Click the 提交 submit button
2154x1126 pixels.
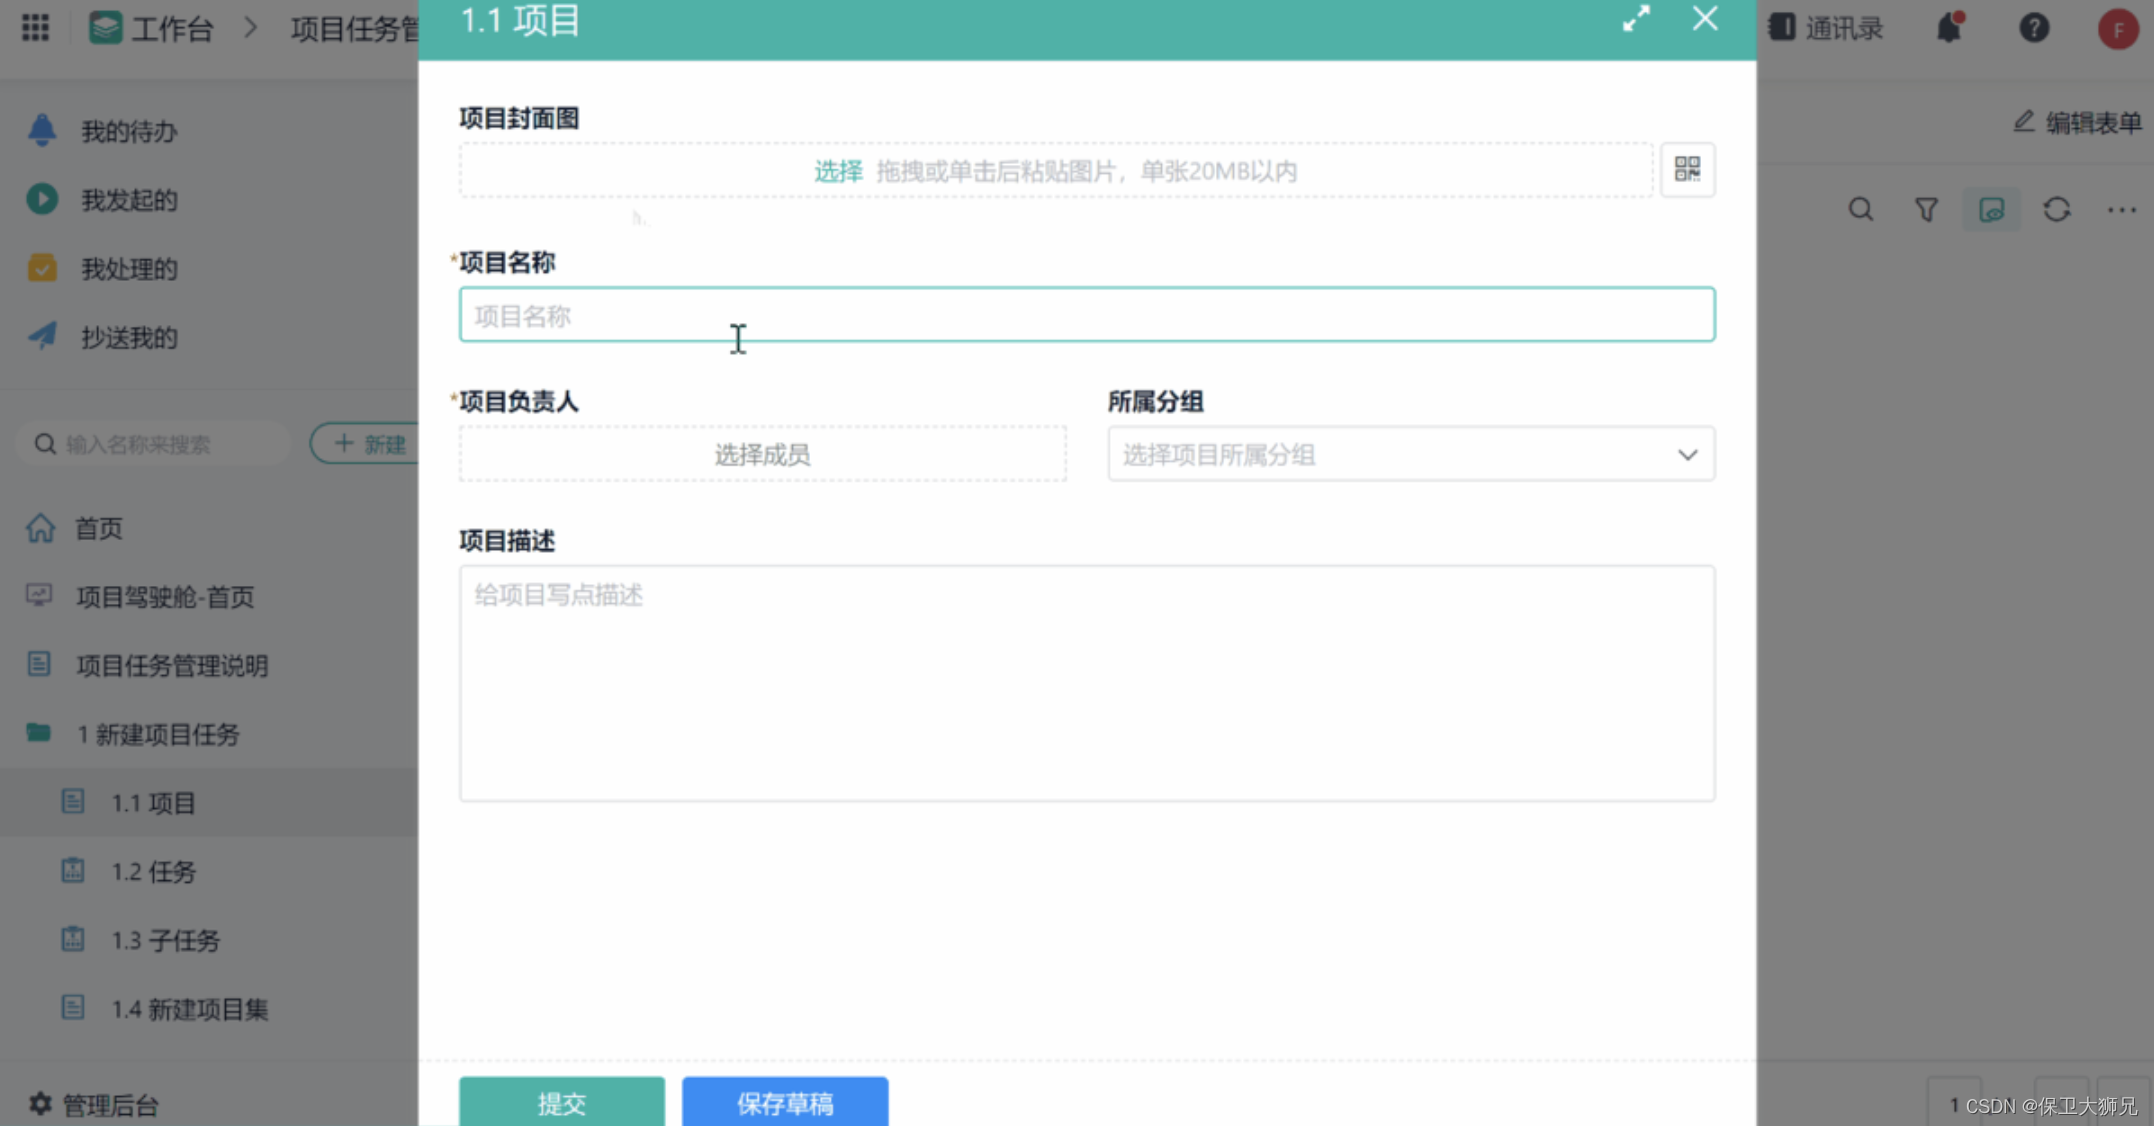561,1102
